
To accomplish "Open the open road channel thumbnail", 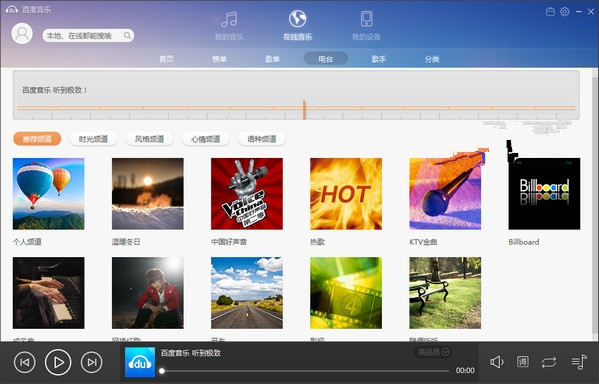I will [247, 293].
